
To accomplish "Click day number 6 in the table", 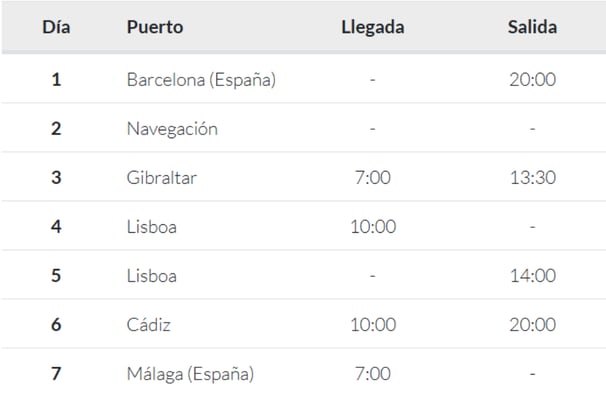I will click(x=56, y=325).
